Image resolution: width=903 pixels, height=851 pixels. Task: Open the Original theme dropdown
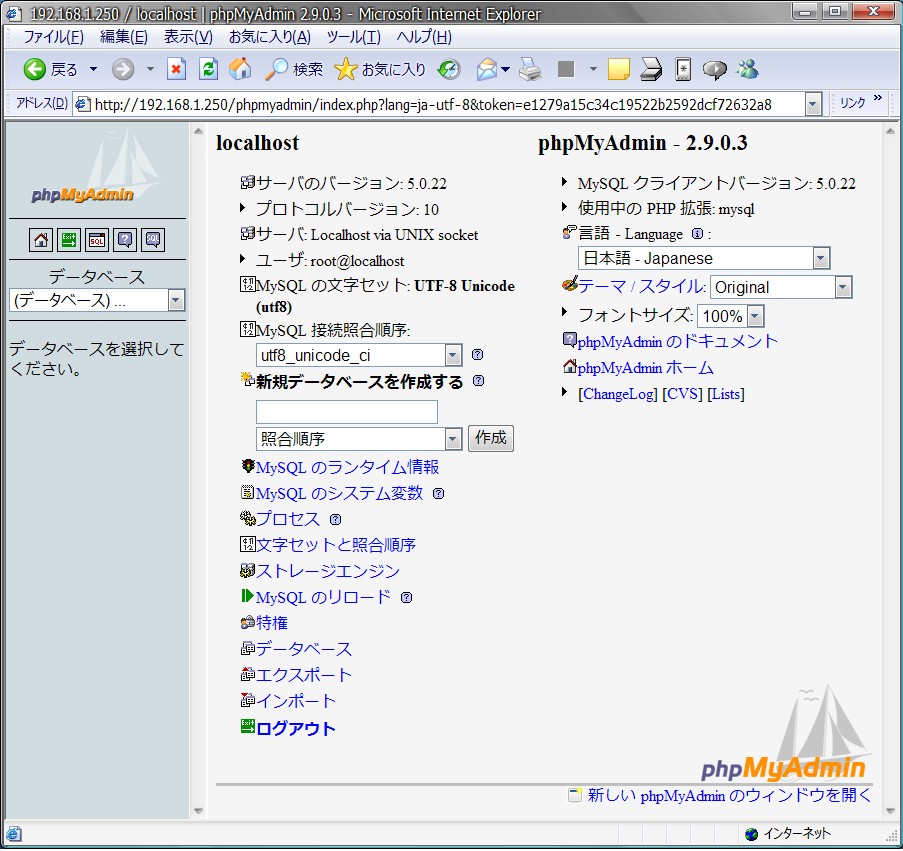pyautogui.click(x=844, y=287)
